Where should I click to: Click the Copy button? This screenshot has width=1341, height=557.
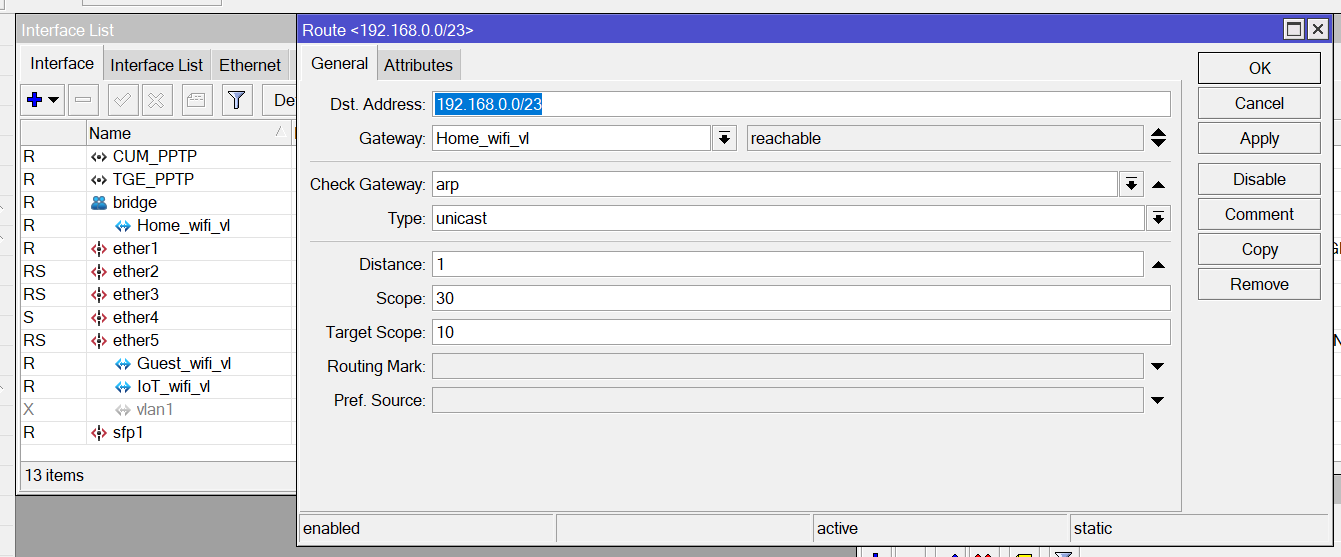(1259, 249)
